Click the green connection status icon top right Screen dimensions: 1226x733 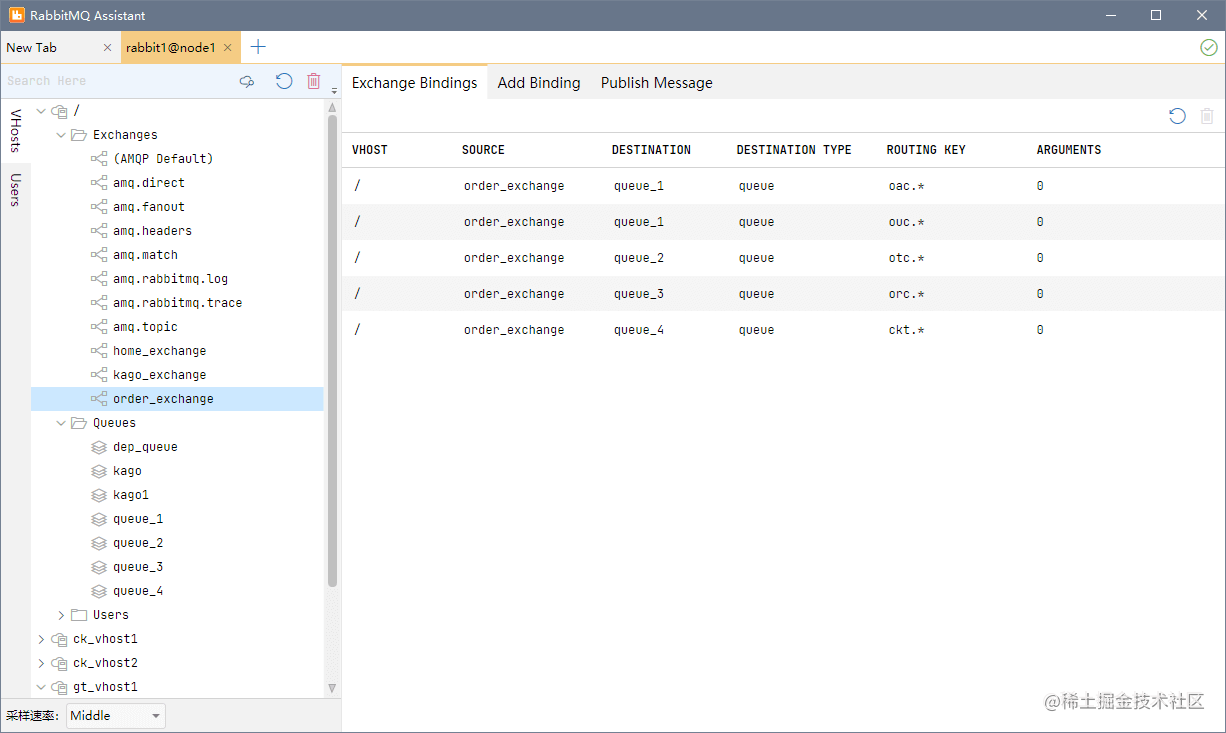1209,47
